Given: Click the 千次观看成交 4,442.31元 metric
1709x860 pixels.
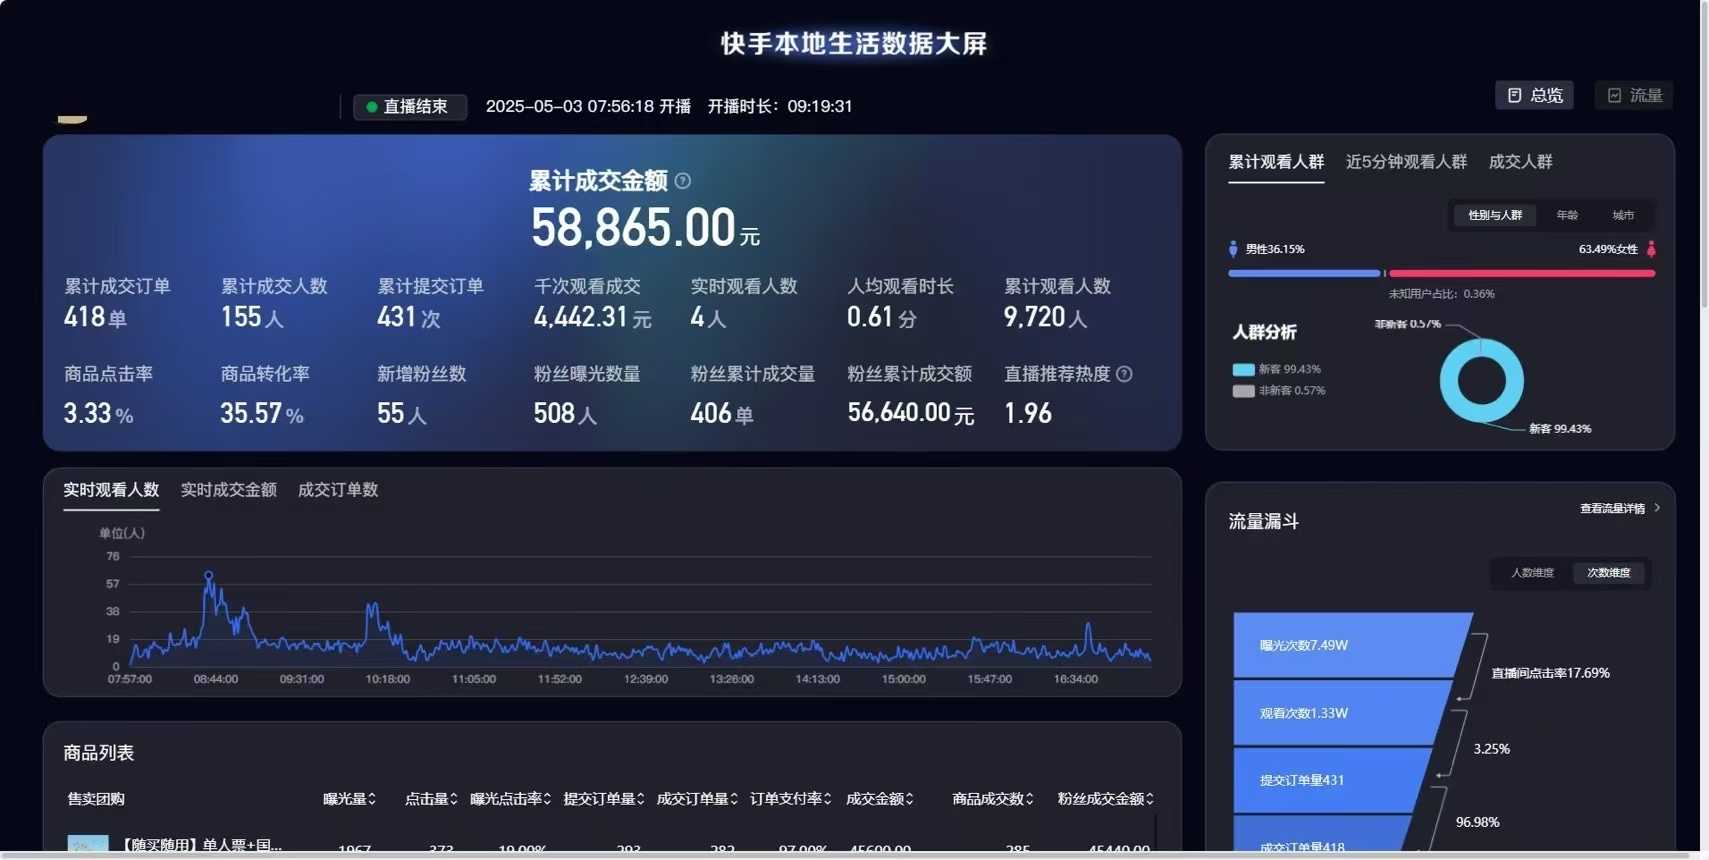Looking at the screenshot, I should click(592, 304).
